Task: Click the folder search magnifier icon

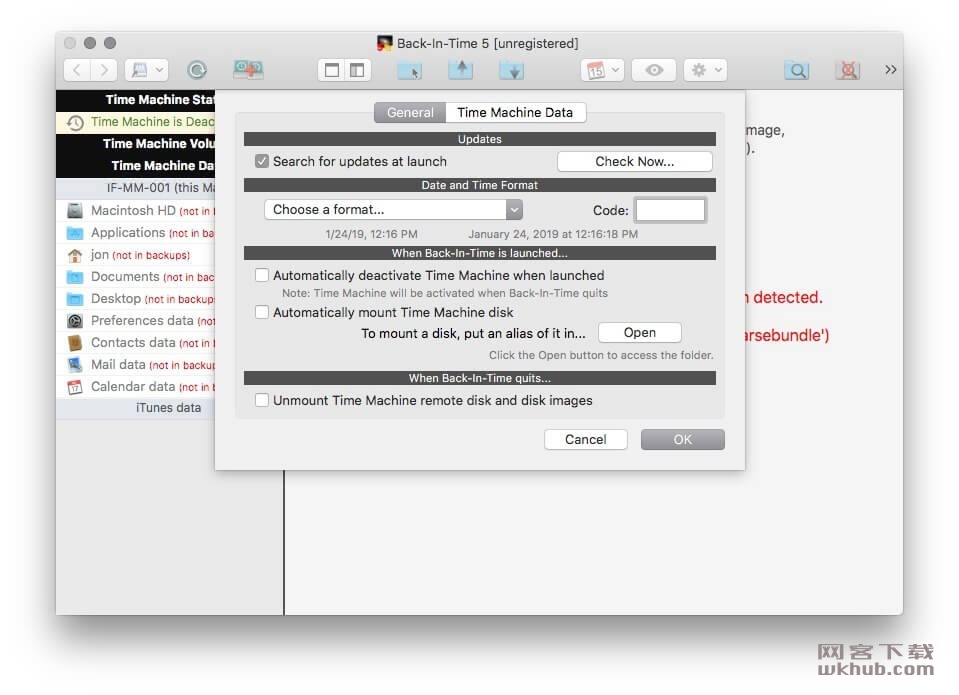Action: 797,70
